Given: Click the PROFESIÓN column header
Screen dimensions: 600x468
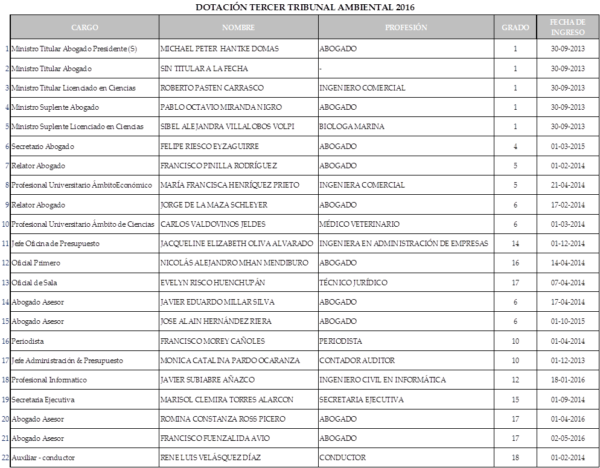Looking at the screenshot, I should (x=406, y=28).
